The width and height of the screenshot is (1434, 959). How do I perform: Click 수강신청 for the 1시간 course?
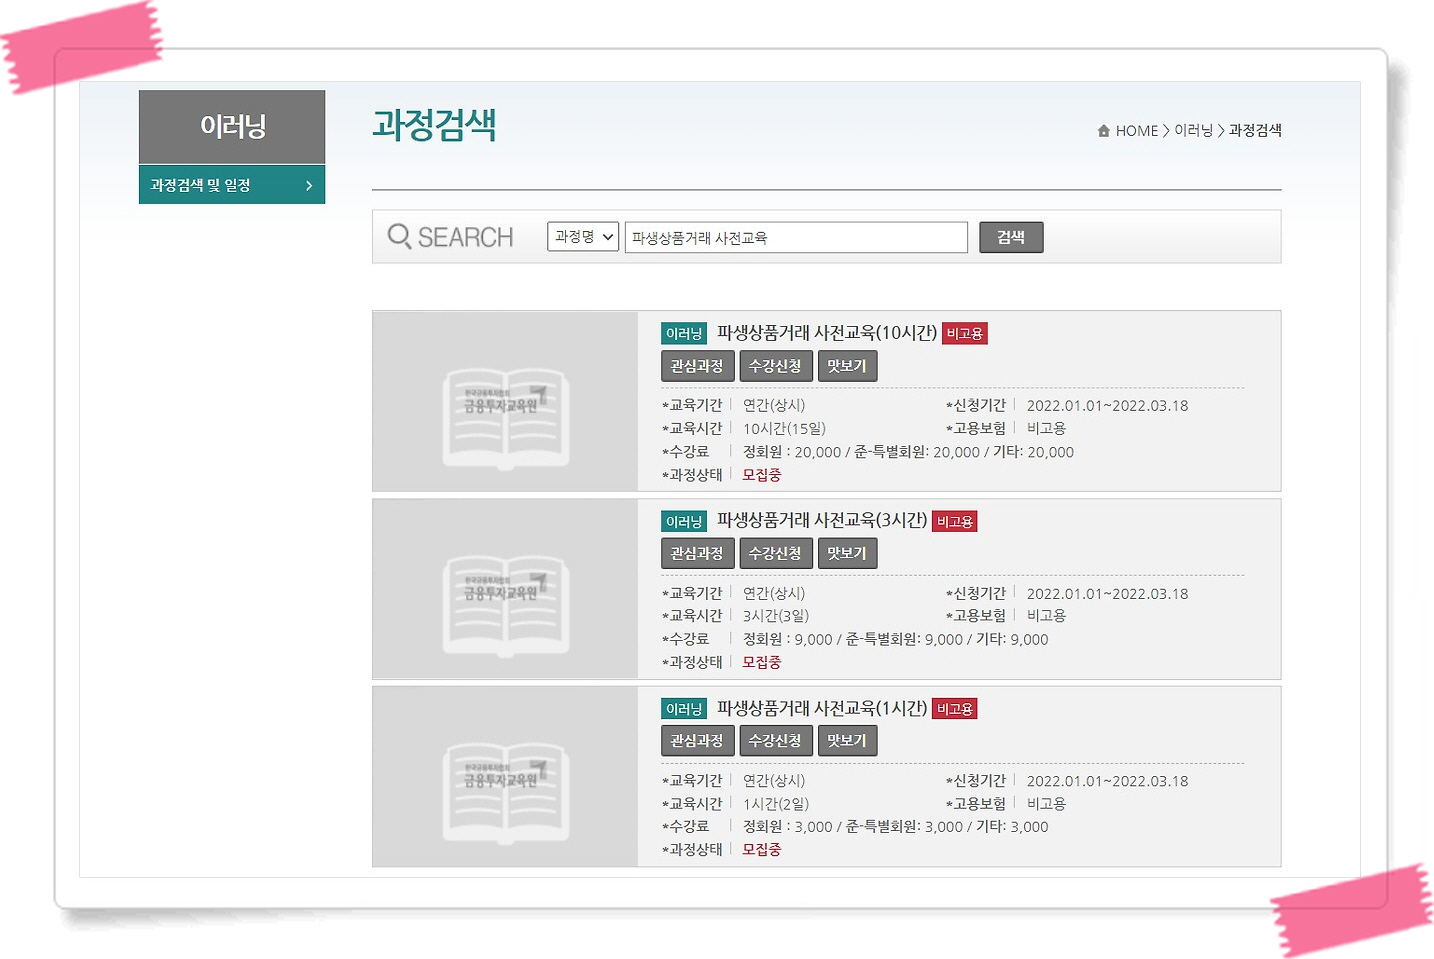(x=775, y=741)
